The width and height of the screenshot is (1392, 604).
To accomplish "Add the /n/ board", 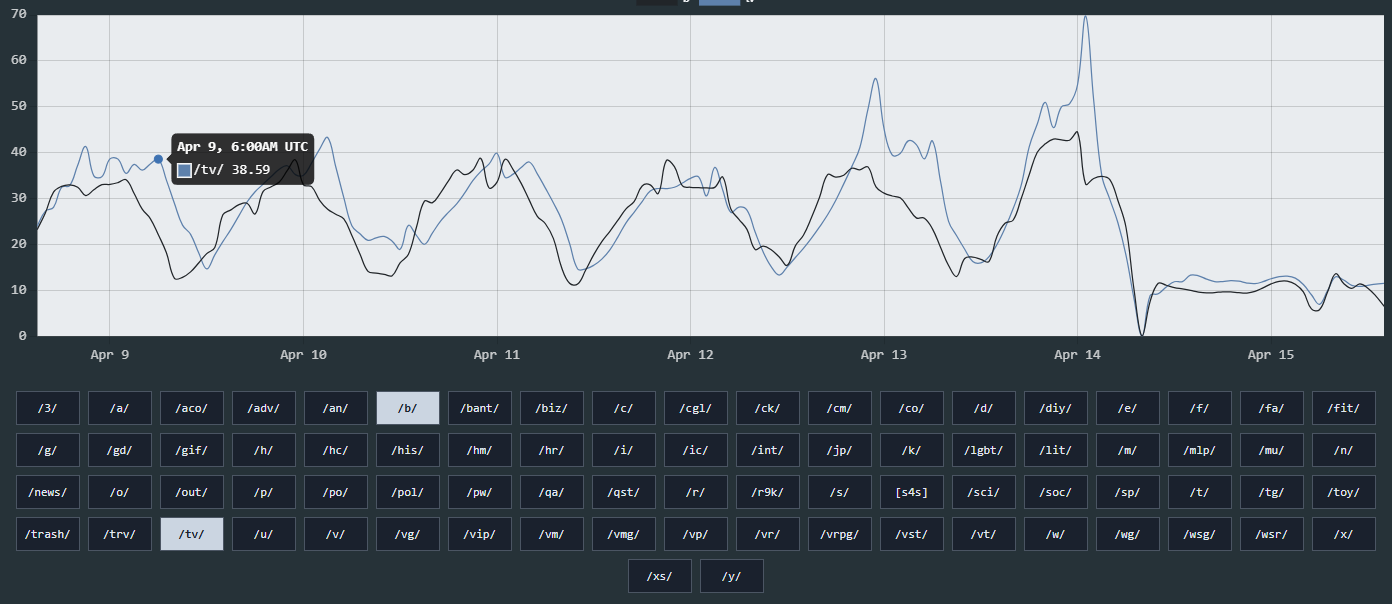I will tap(1344, 450).
